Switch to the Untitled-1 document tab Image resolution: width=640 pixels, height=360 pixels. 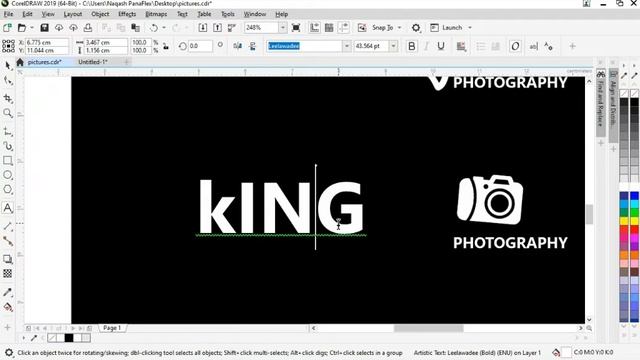click(93, 62)
